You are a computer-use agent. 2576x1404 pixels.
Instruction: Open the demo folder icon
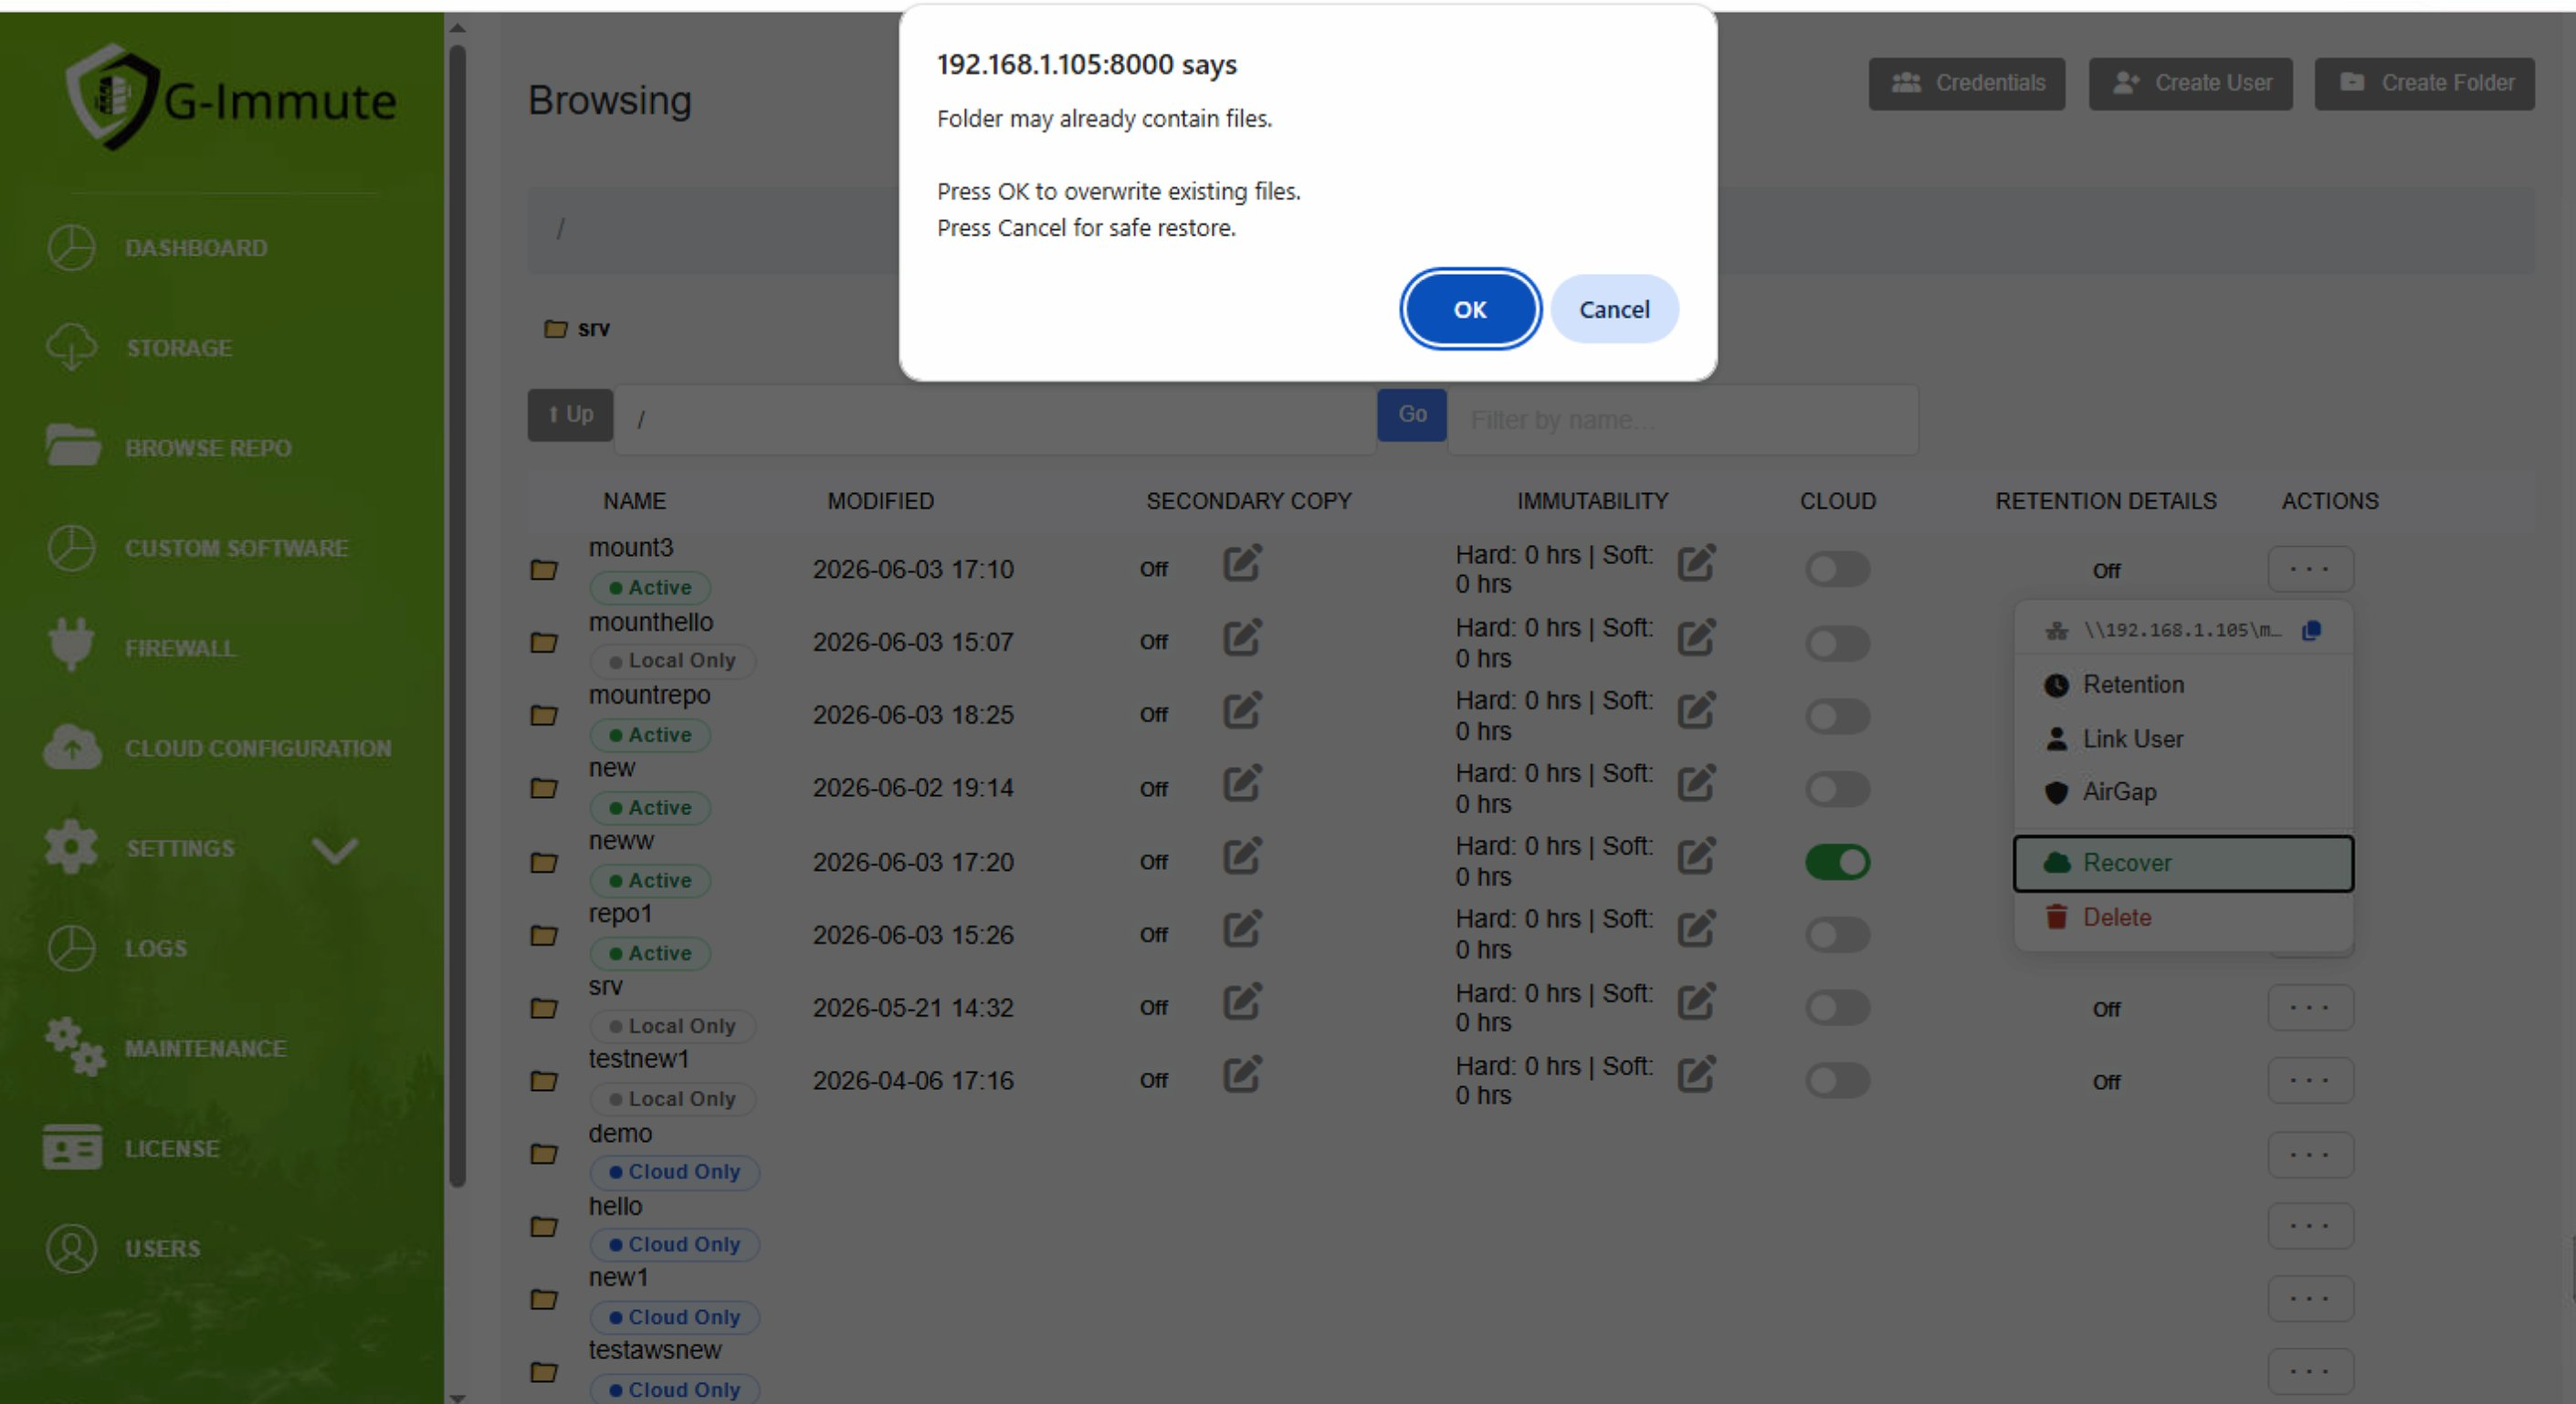[x=544, y=1154]
